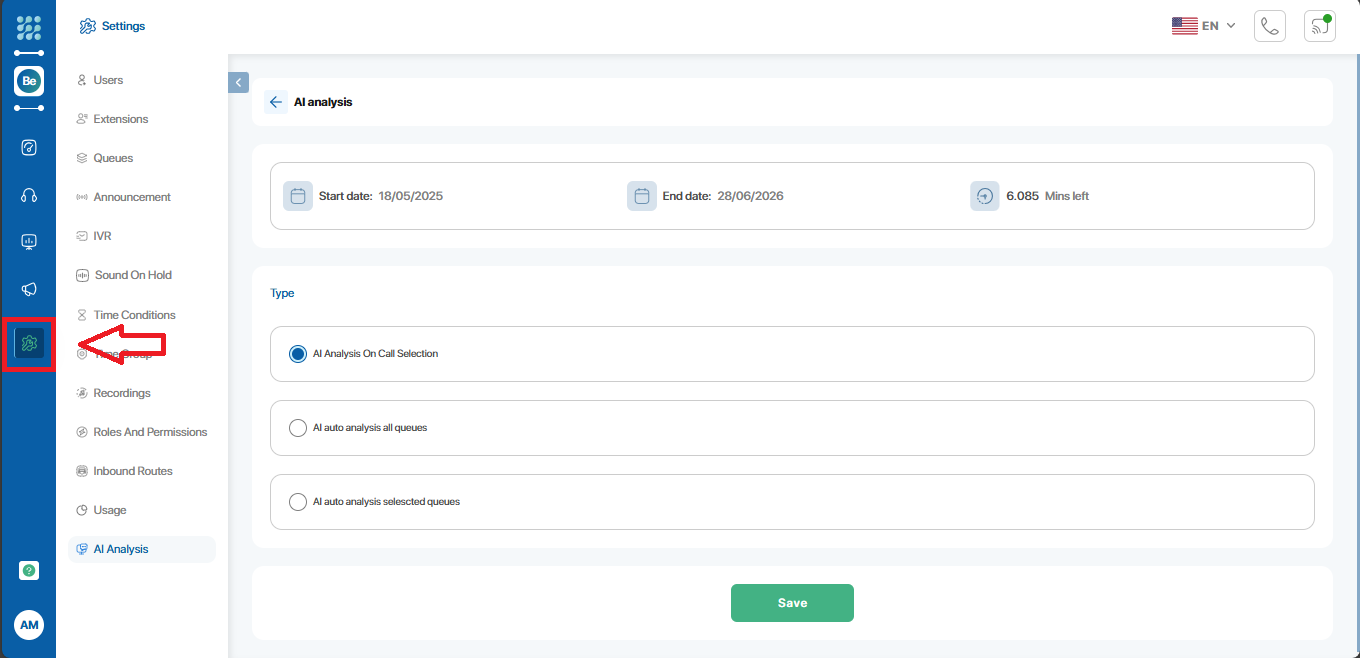Open the EN language dropdown
Image resolution: width=1360 pixels, height=658 pixels.
pos(1204,26)
